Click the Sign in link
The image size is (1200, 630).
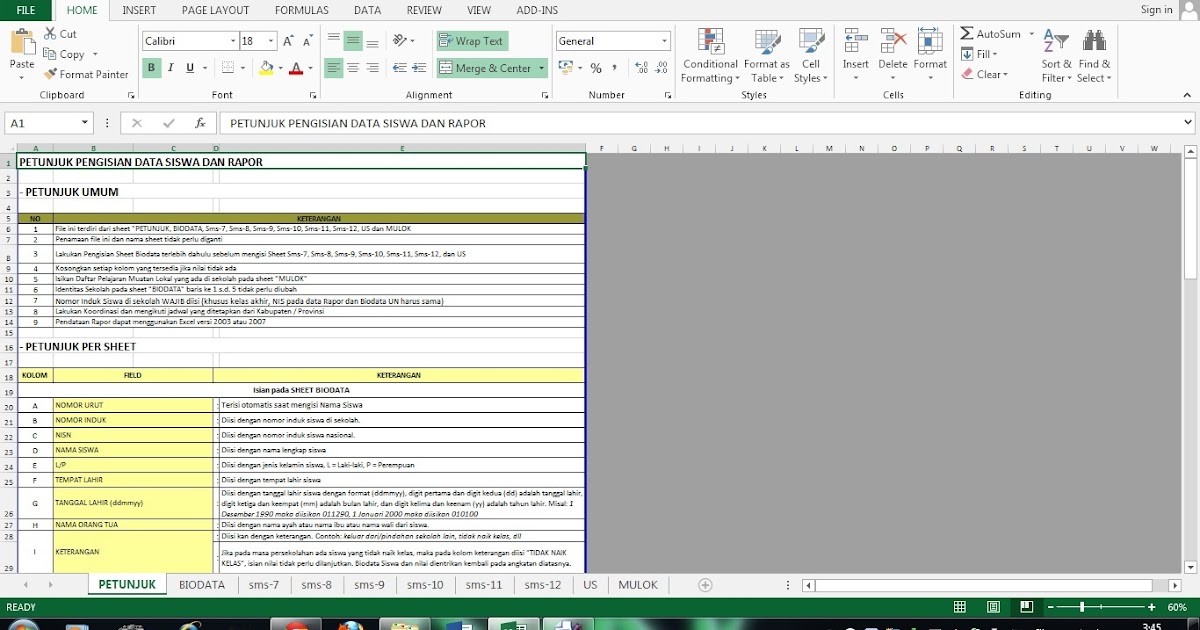[x=1156, y=10]
